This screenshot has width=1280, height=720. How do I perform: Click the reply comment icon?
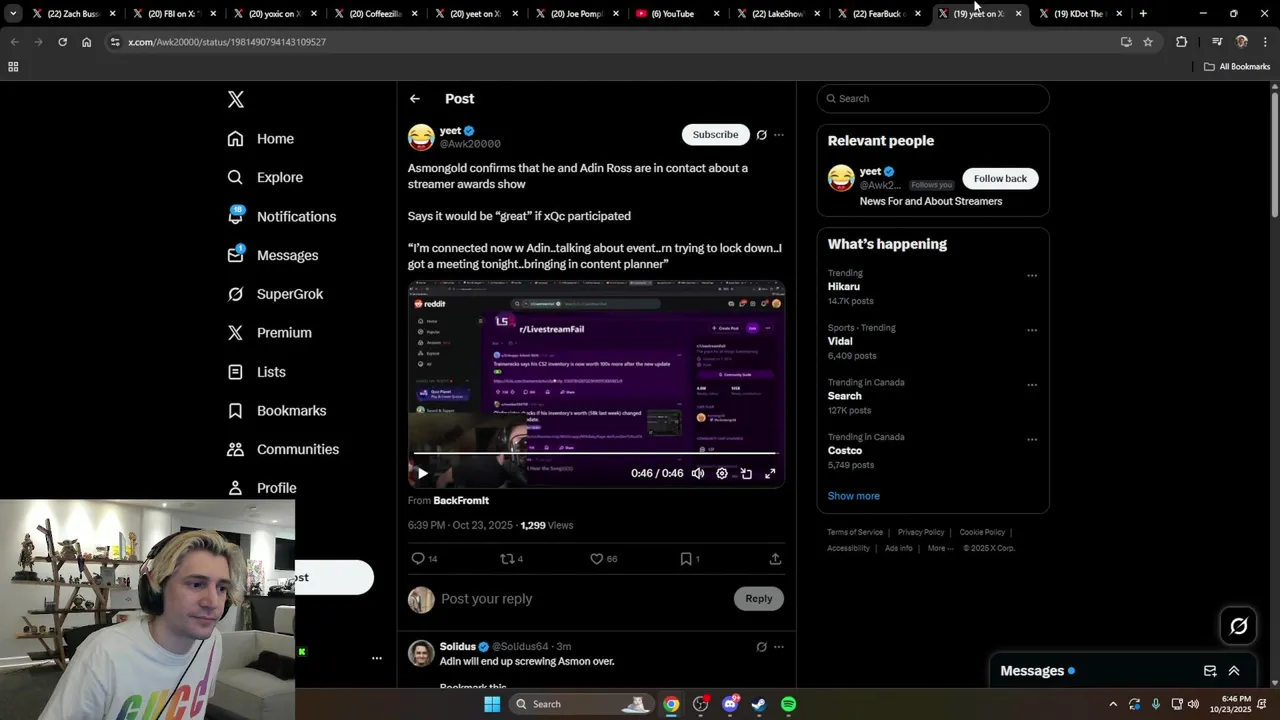[418, 559]
